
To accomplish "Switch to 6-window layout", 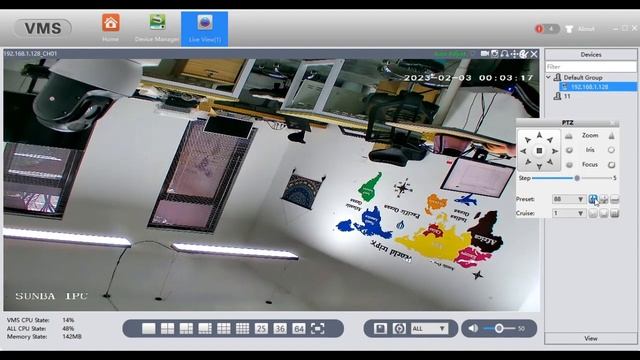I will point(186,329).
